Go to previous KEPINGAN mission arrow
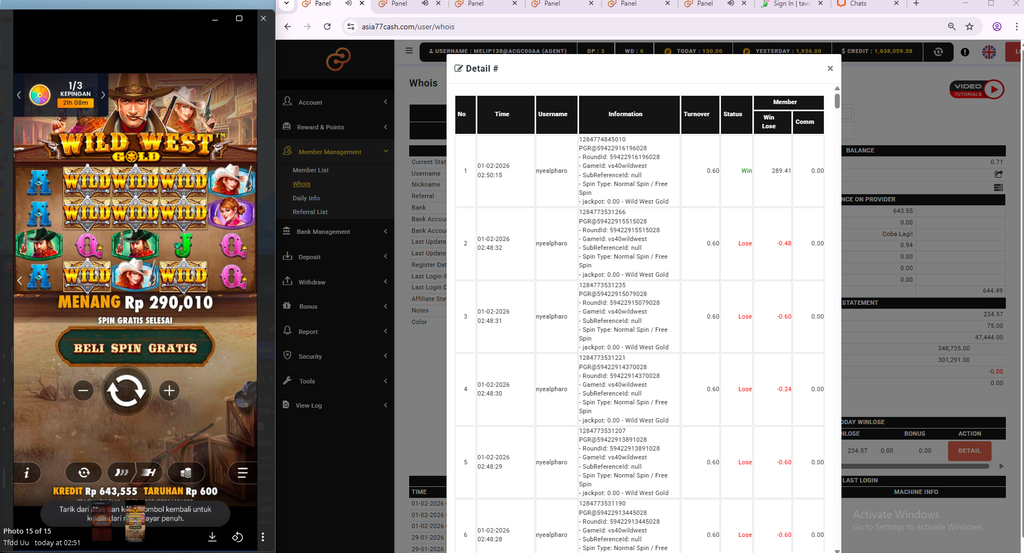This screenshot has width=1024, height=553. [19, 95]
